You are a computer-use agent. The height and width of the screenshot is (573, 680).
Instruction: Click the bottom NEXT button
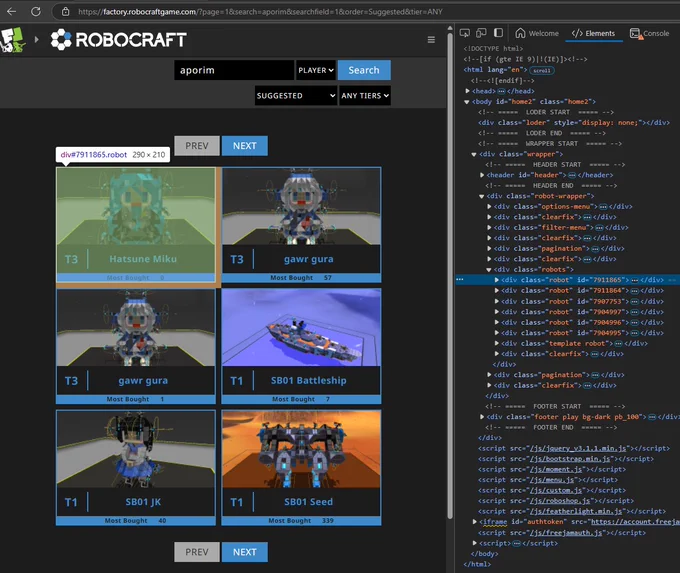[245, 552]
